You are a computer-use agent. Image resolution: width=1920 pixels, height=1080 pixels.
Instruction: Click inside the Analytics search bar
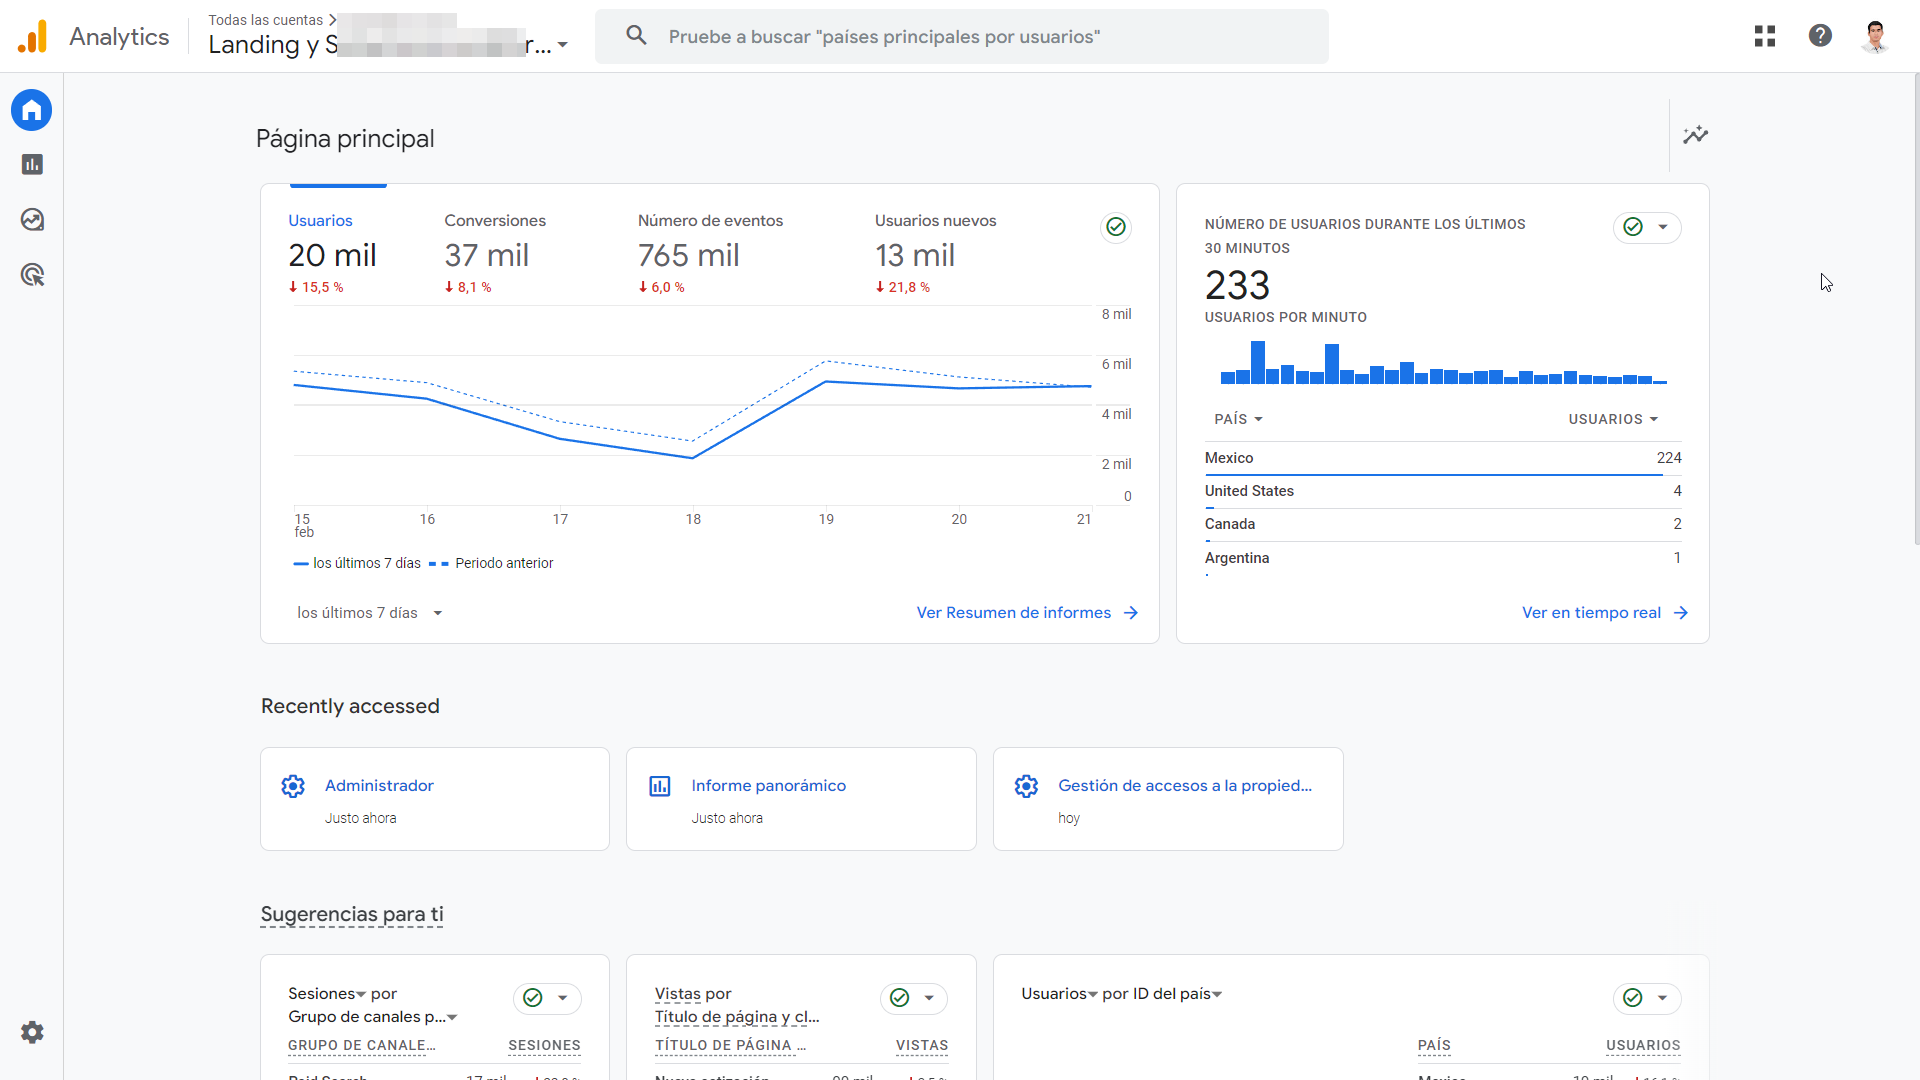[960, 36]
